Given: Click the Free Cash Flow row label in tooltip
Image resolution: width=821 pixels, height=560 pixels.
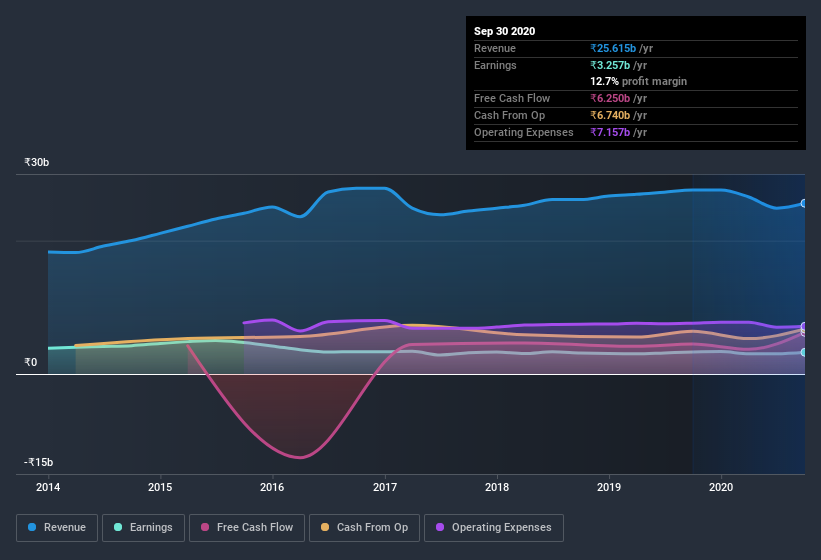Looking at the screenshot, I should coord(512,98).
